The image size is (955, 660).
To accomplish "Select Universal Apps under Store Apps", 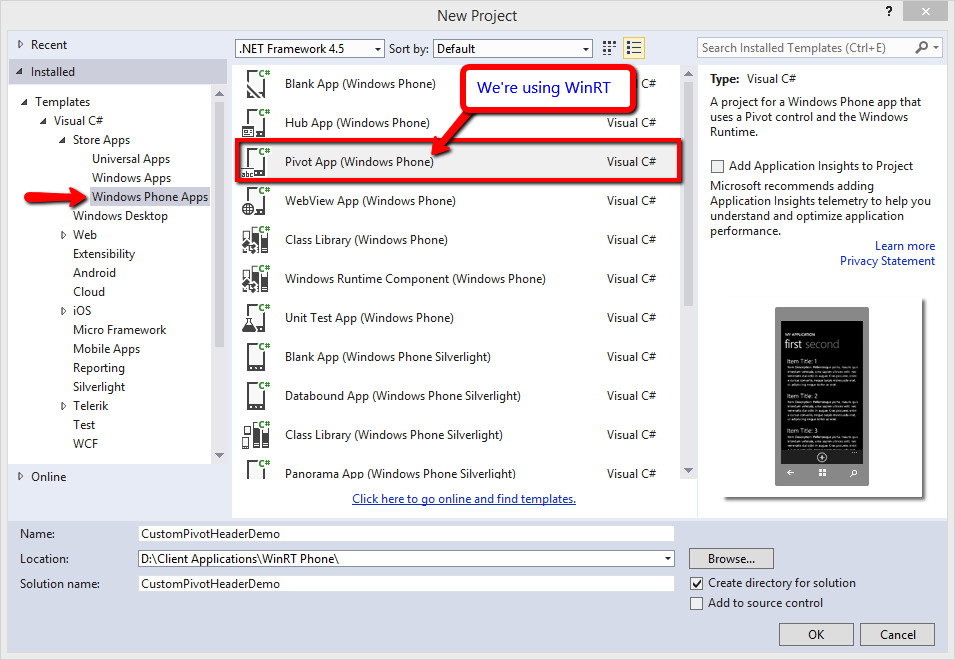I will (131, 159).
